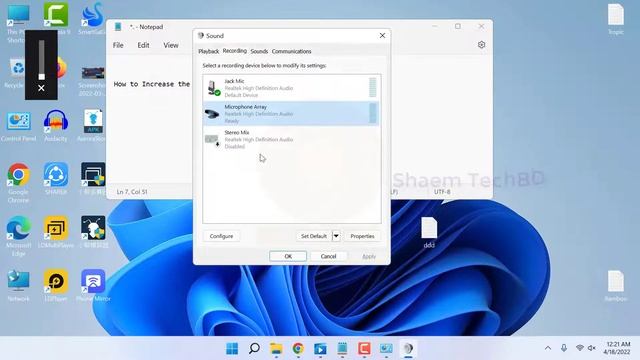Select the Microphone Array device icon
The image size is (640, 360).
click(212, 113)
